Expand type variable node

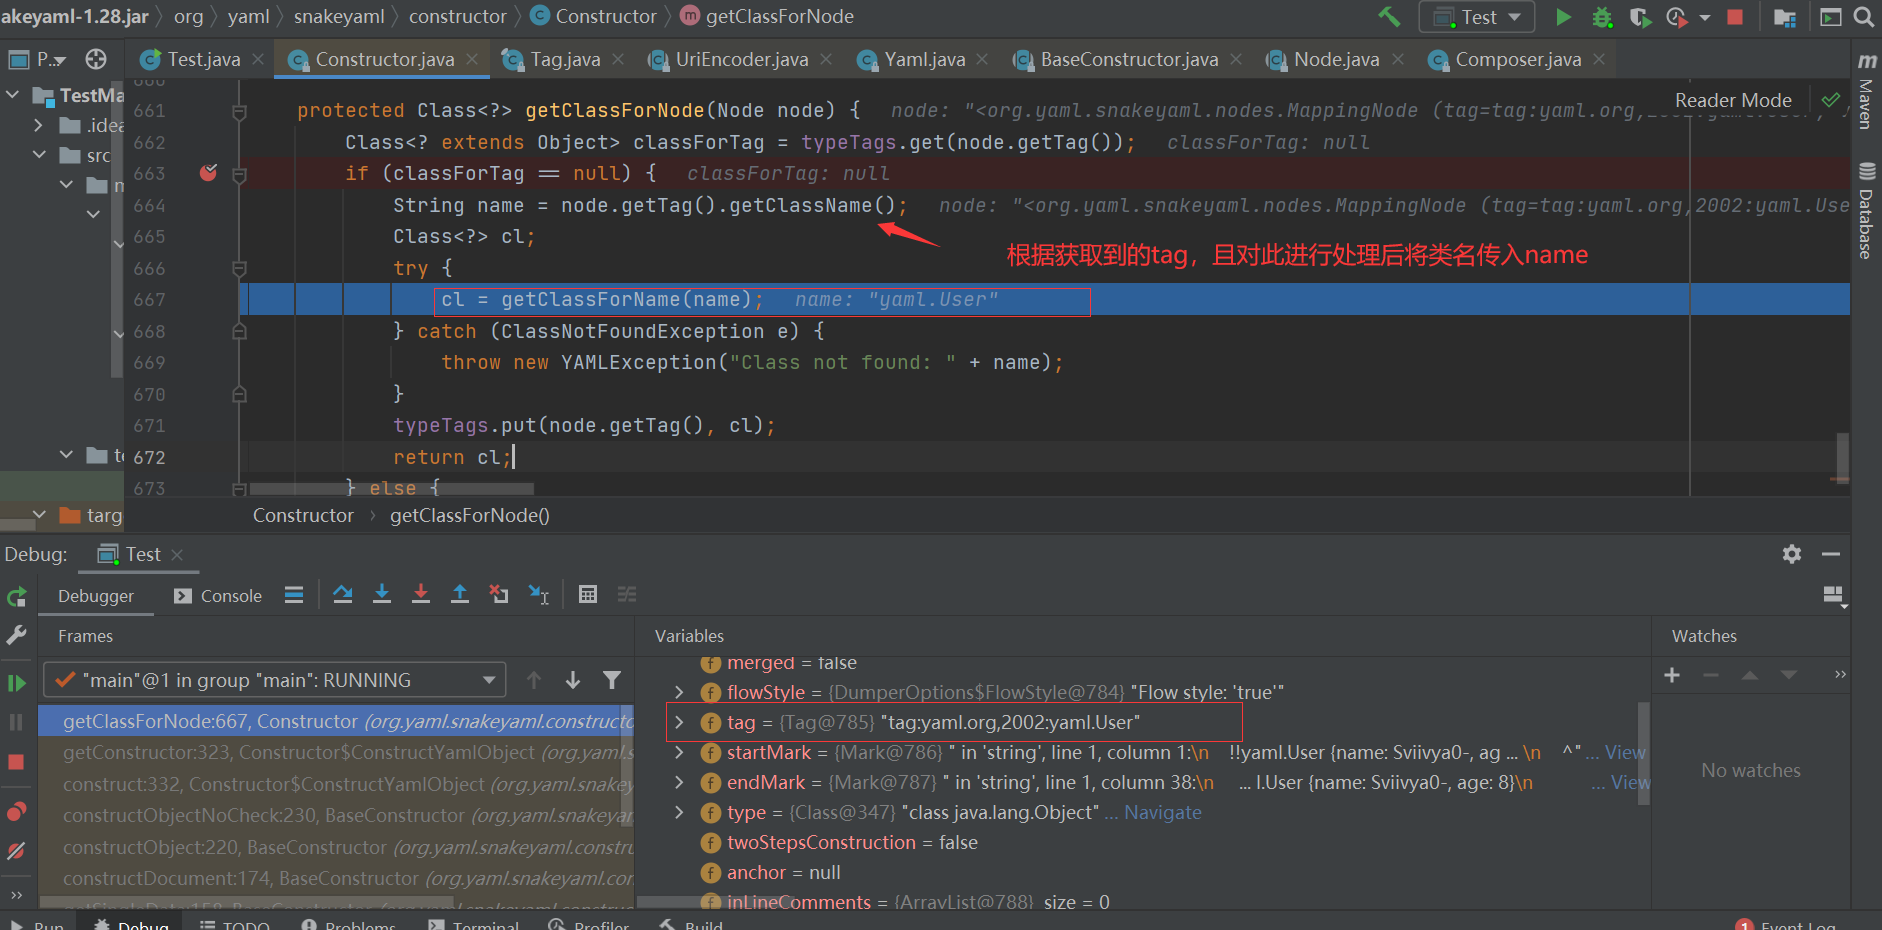pyautogui.click(x=679, y=812)
